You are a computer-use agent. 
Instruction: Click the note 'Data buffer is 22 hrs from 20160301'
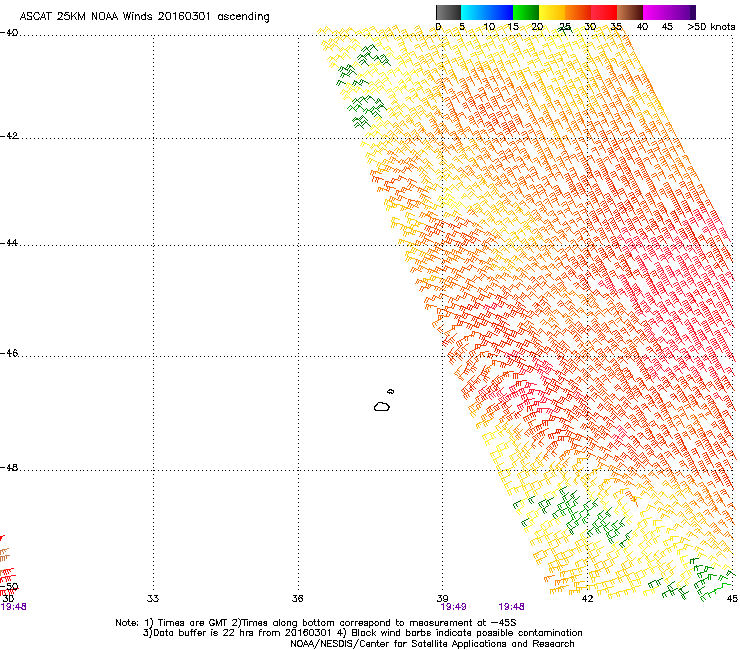tap(243, 633)
